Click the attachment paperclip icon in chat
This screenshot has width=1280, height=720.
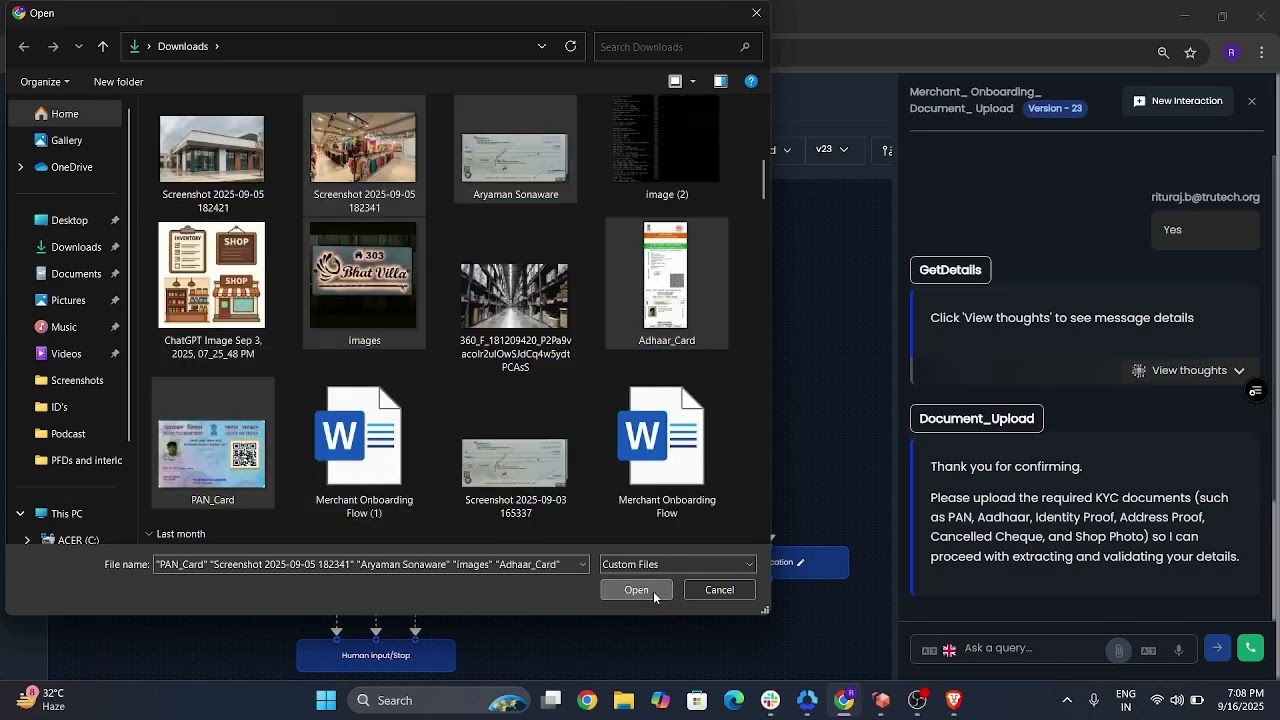tap(1118, 650)
